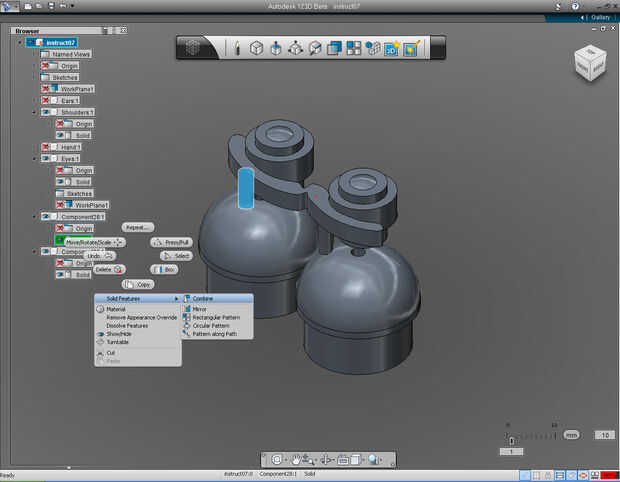Click the mm units button
The image size is (620, 482).
click(x=571, y=435)
